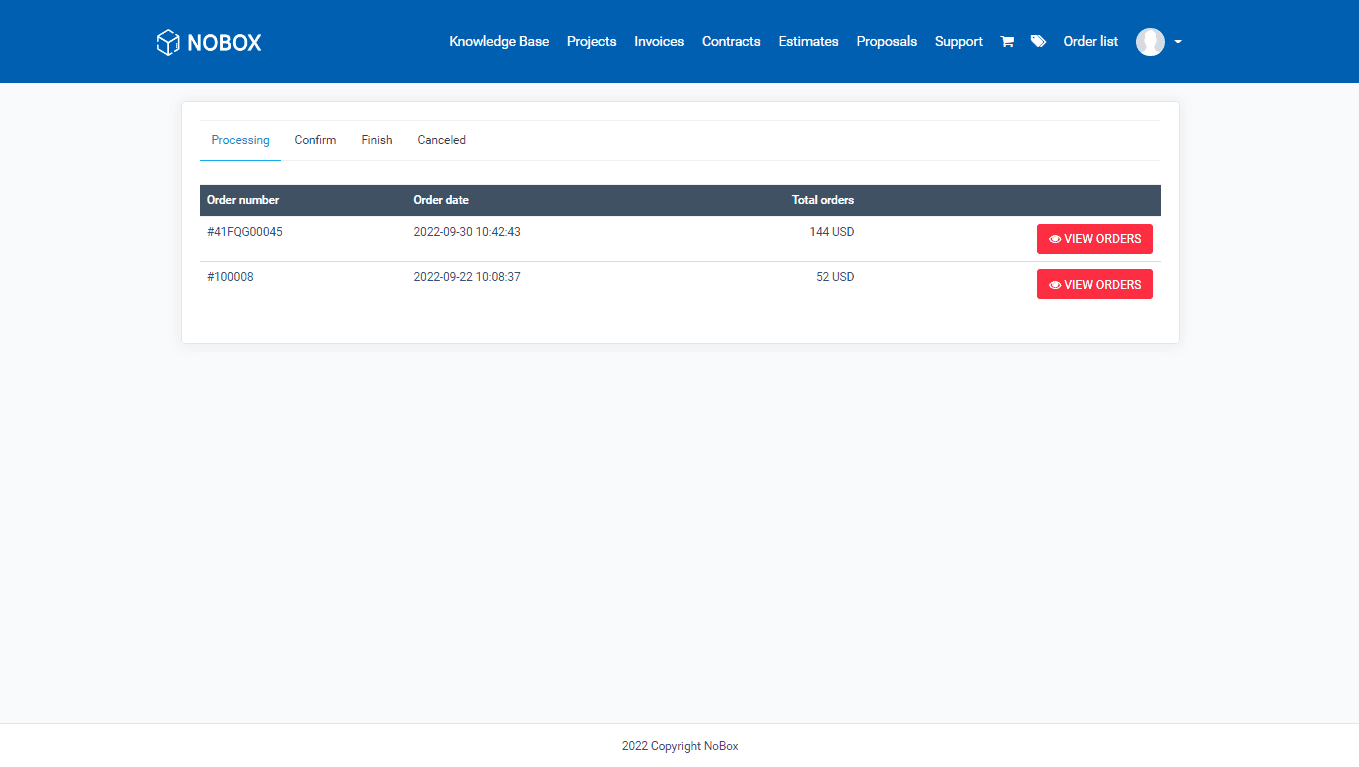Navigate to Projects in the navbar
Screen dimensions: 1359x767
tap(591, 41)
